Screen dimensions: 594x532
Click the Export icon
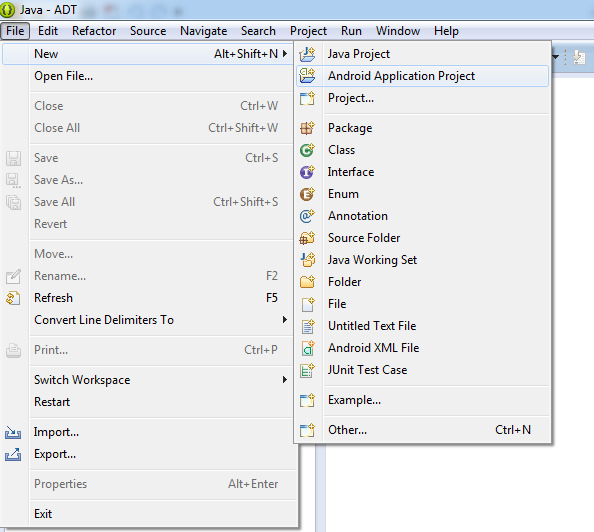point(13,454)
